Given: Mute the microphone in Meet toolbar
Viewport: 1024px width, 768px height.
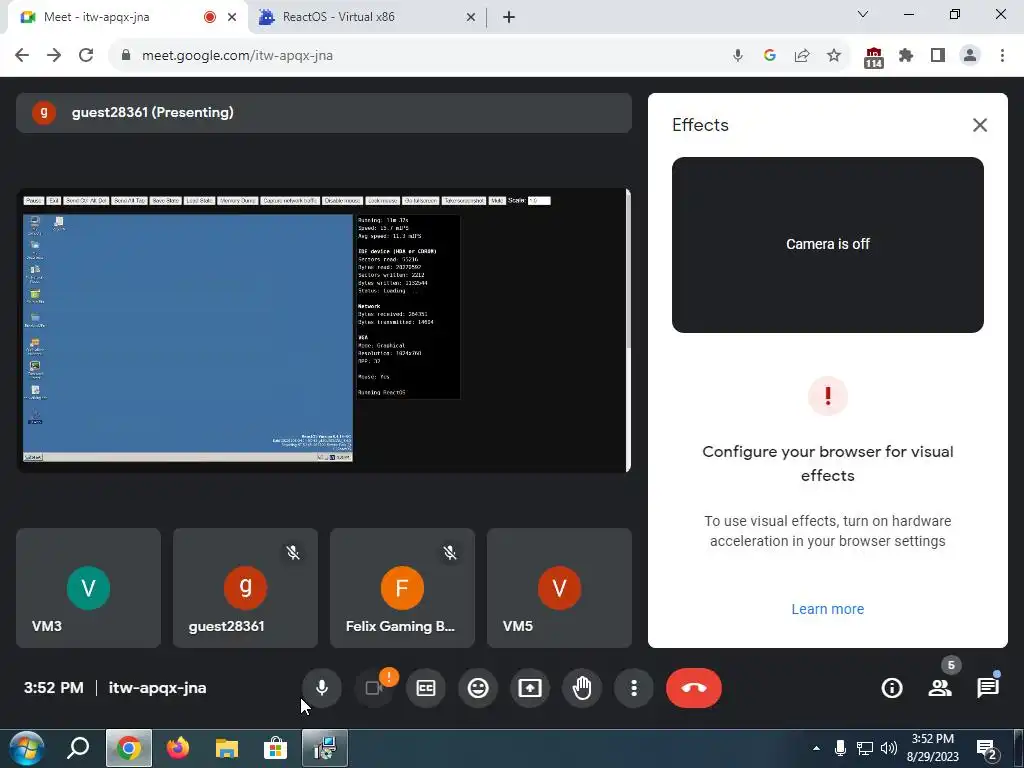Looking at the screenshot, I should (321, 688).
